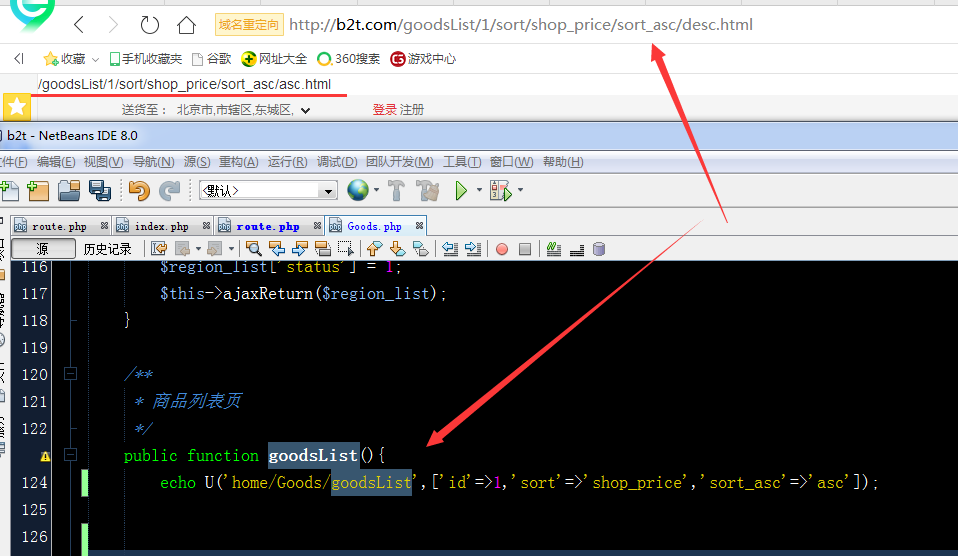
Task: Click the Build Project hammer icon
Action: click(x=396, y=190)
